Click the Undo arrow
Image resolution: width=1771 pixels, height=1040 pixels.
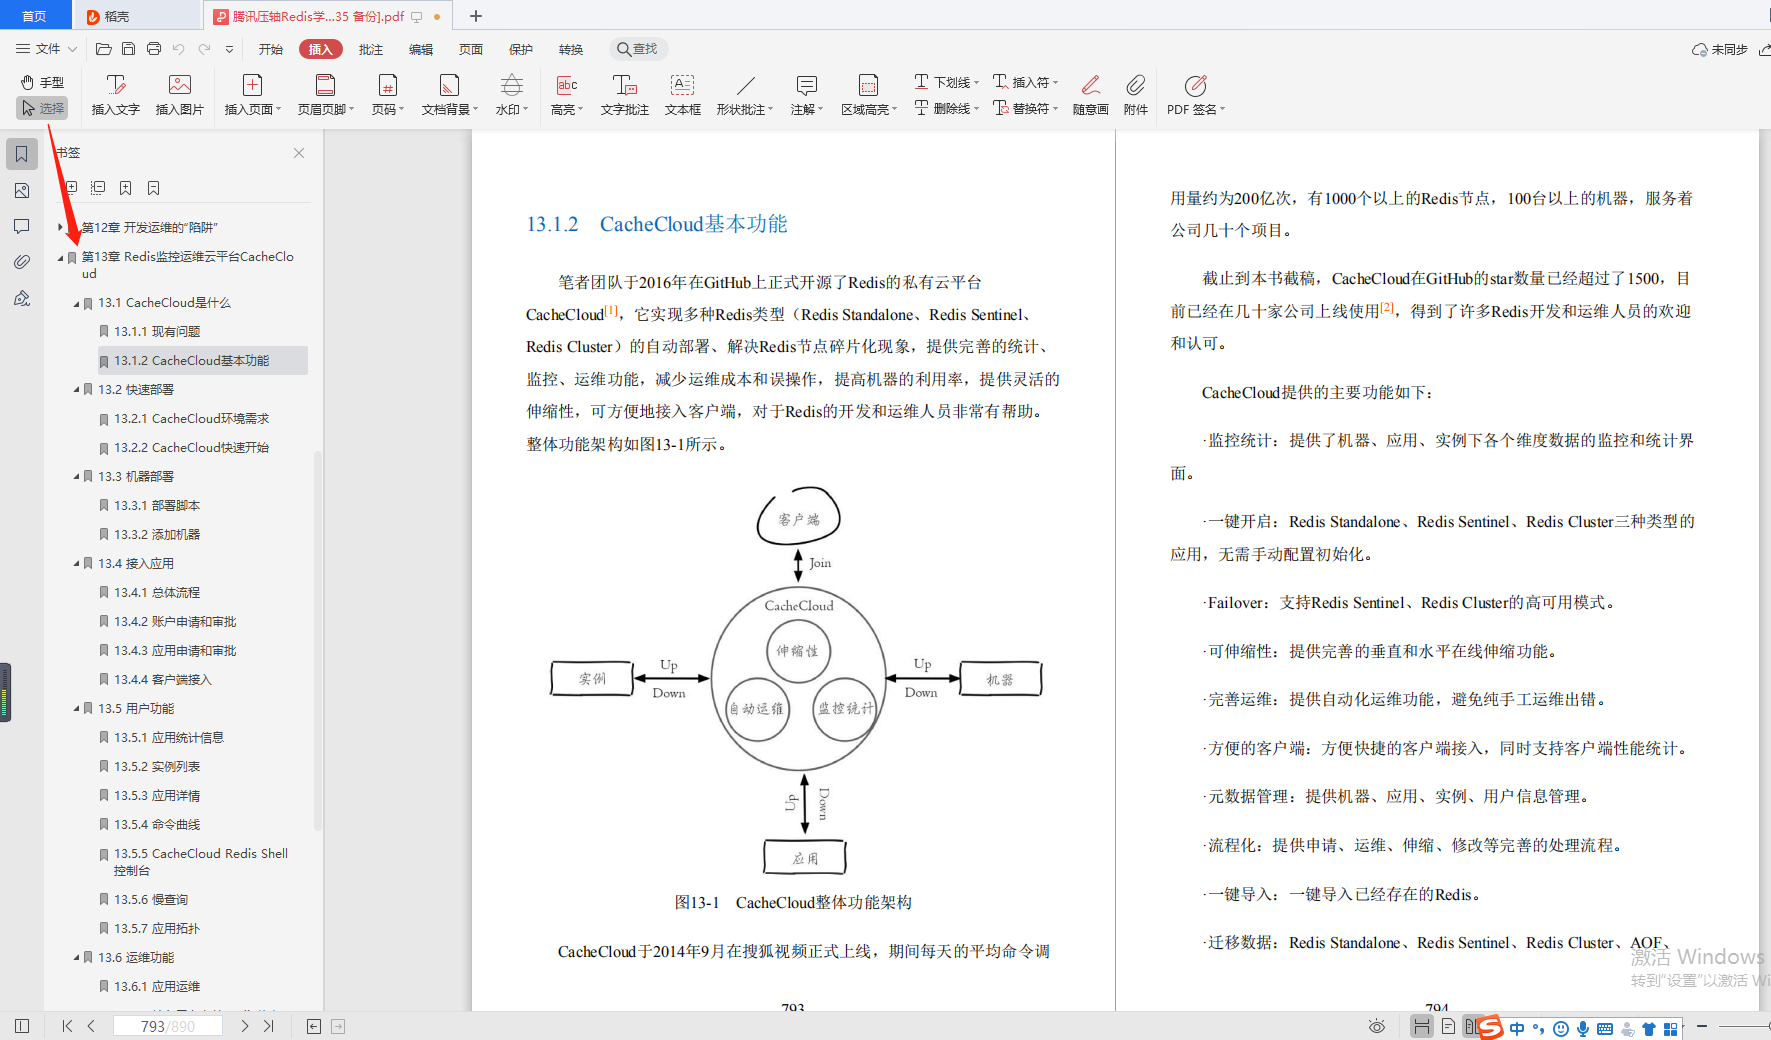[x=178, y=48]
